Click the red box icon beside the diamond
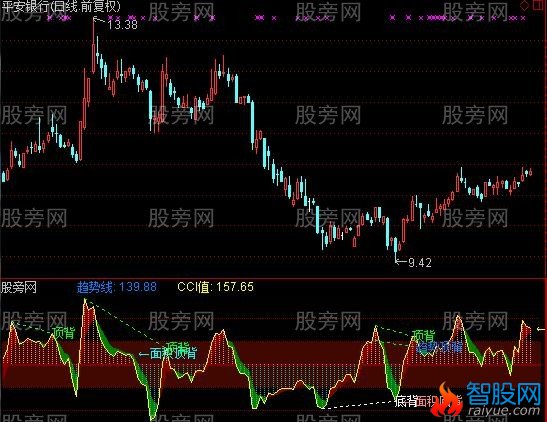Screen dimensions: 547x422 (x=539, y=5)
